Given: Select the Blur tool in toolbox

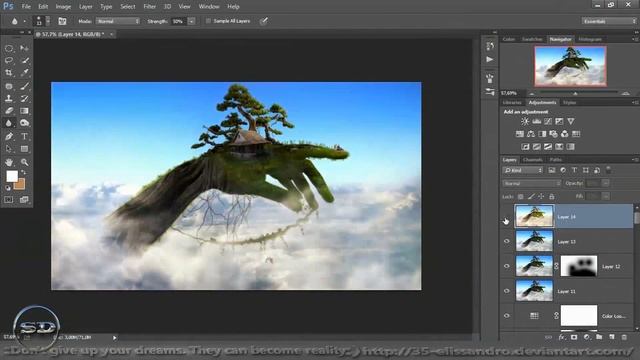Looking at the screenshot, I should click(9, 123).
